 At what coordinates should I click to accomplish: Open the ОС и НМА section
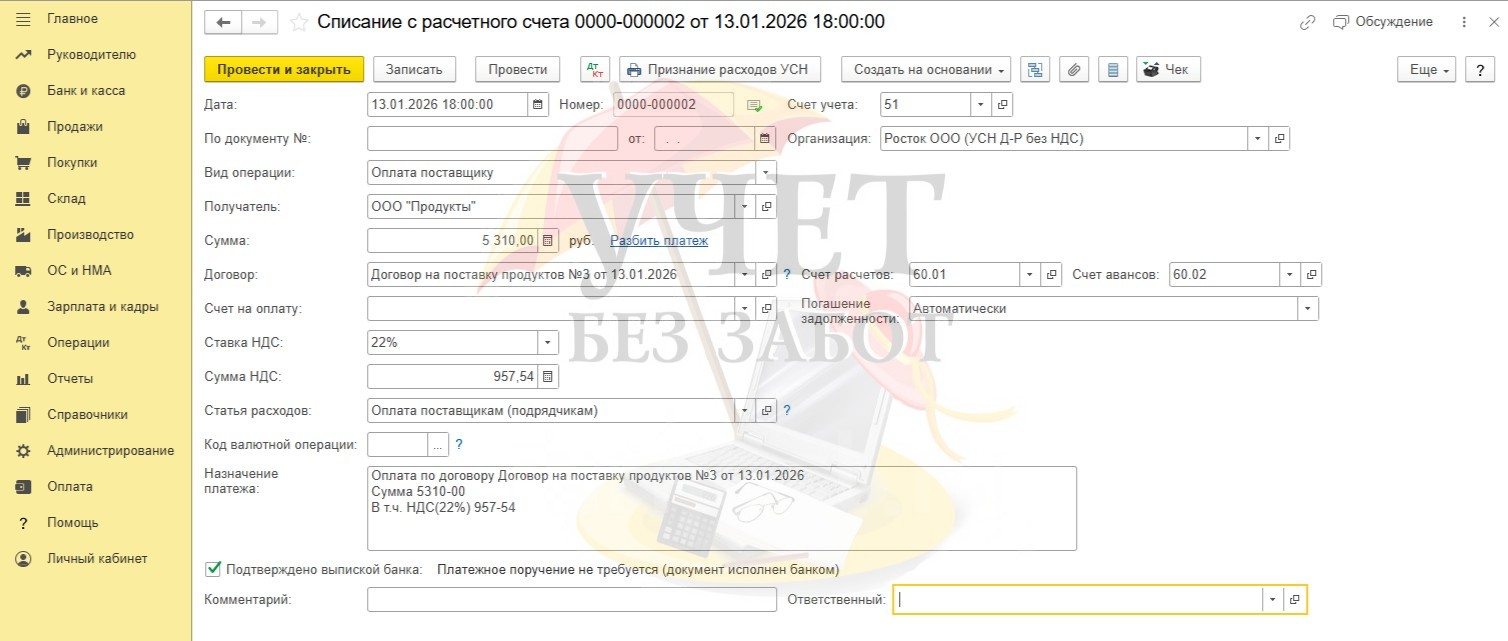[x=79, y=271]
